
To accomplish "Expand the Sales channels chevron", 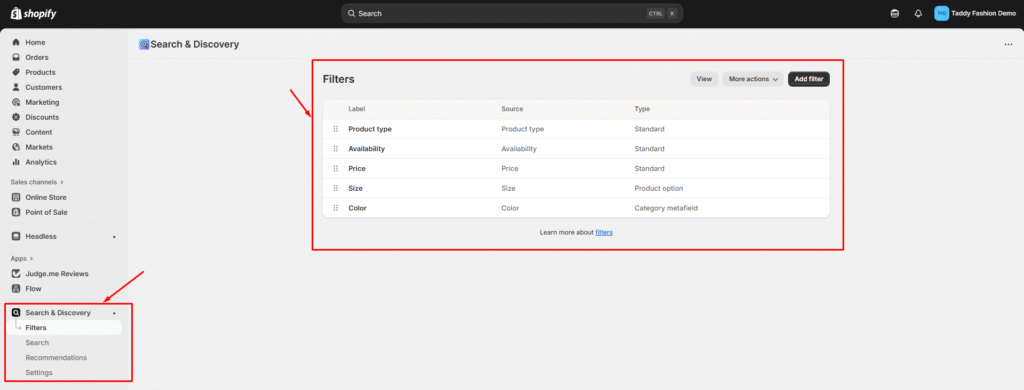I will click(x=62, y=182).
